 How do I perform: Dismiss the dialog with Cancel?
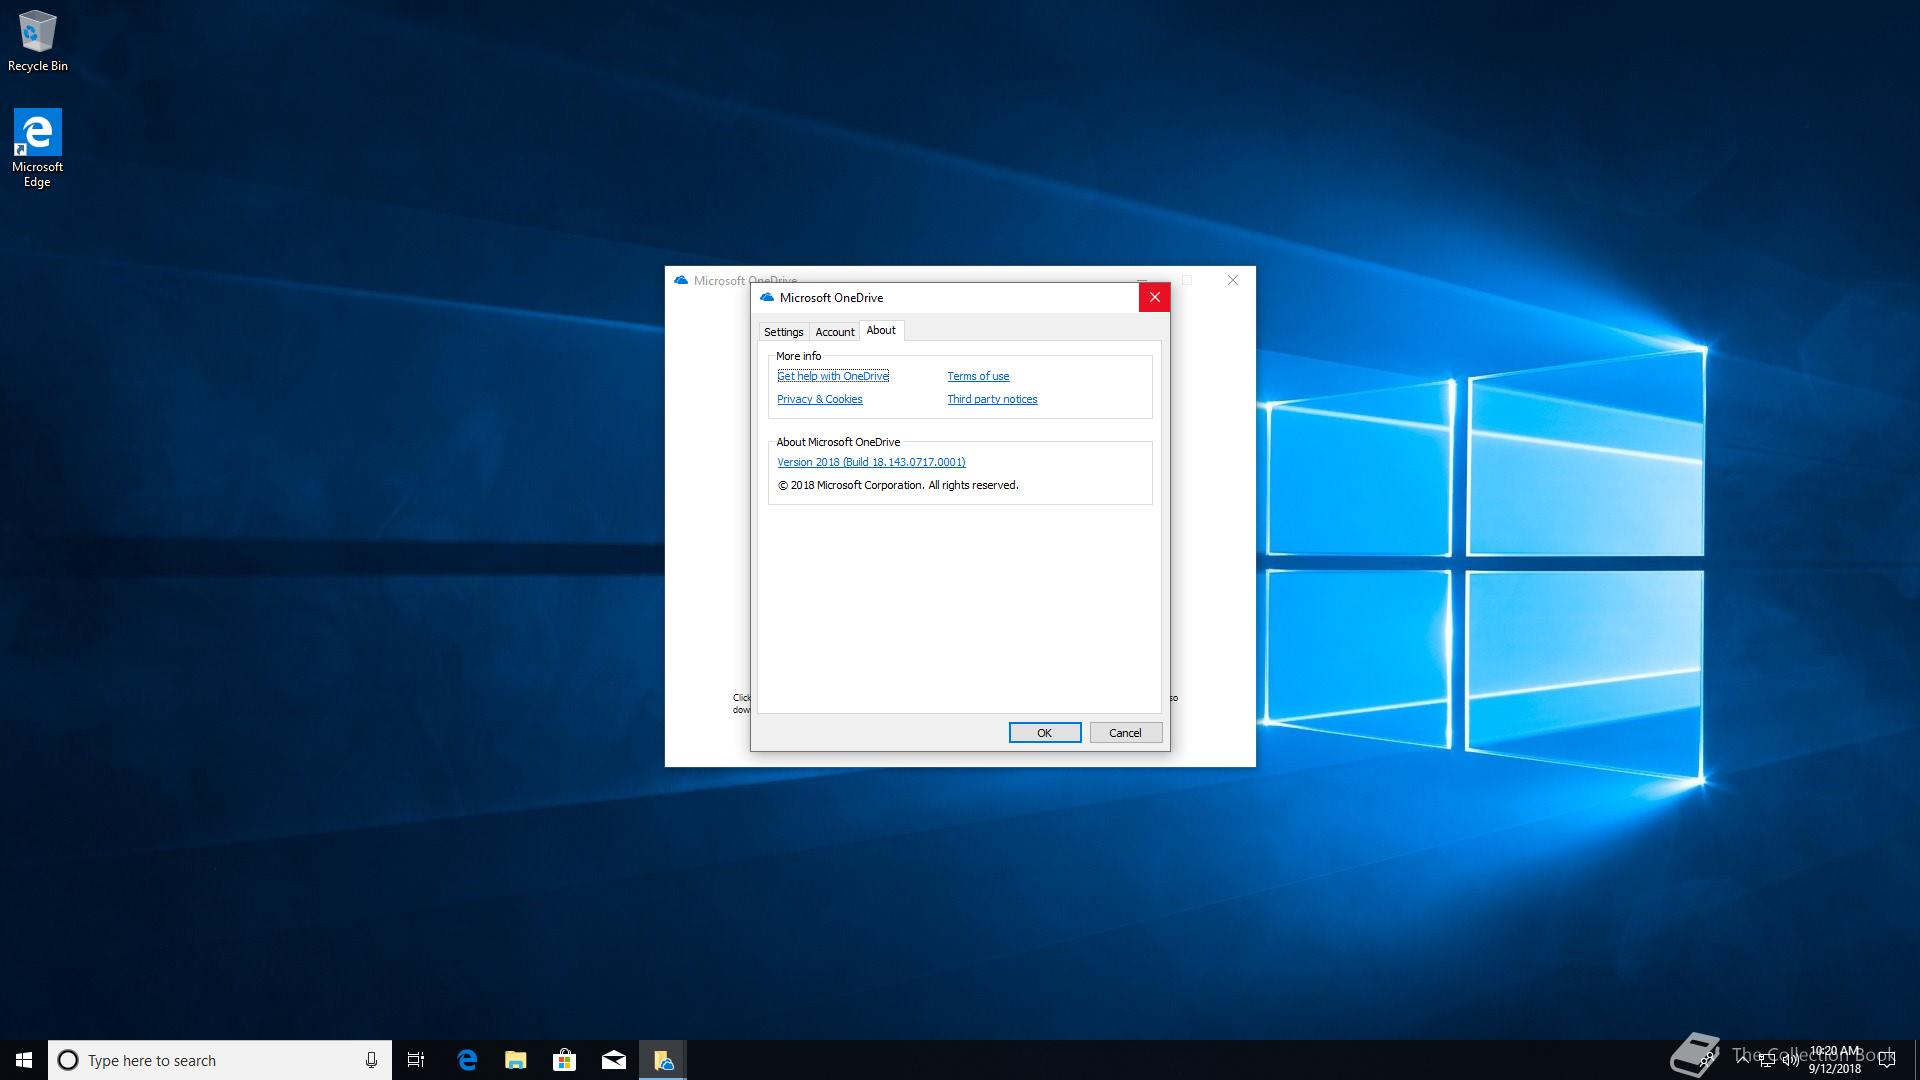point(1126,733)
